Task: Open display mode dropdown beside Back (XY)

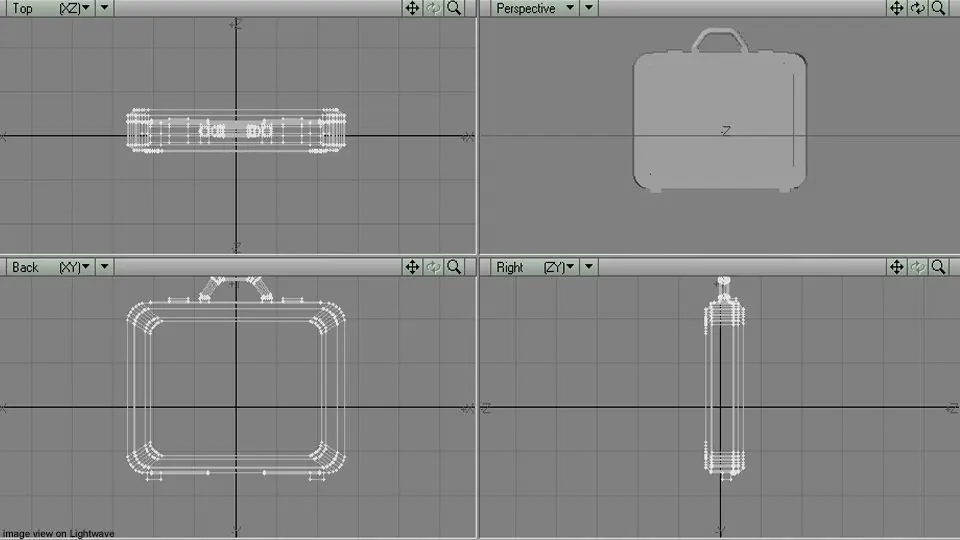Action: pos(105,267)
